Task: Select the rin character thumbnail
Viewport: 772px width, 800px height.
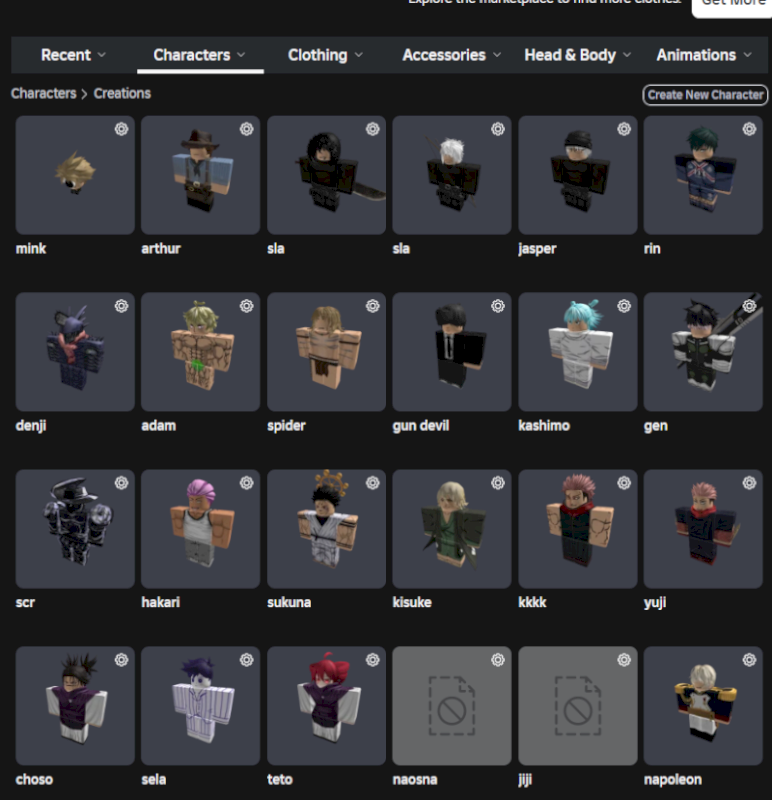Action: click(x=703, y=175)
